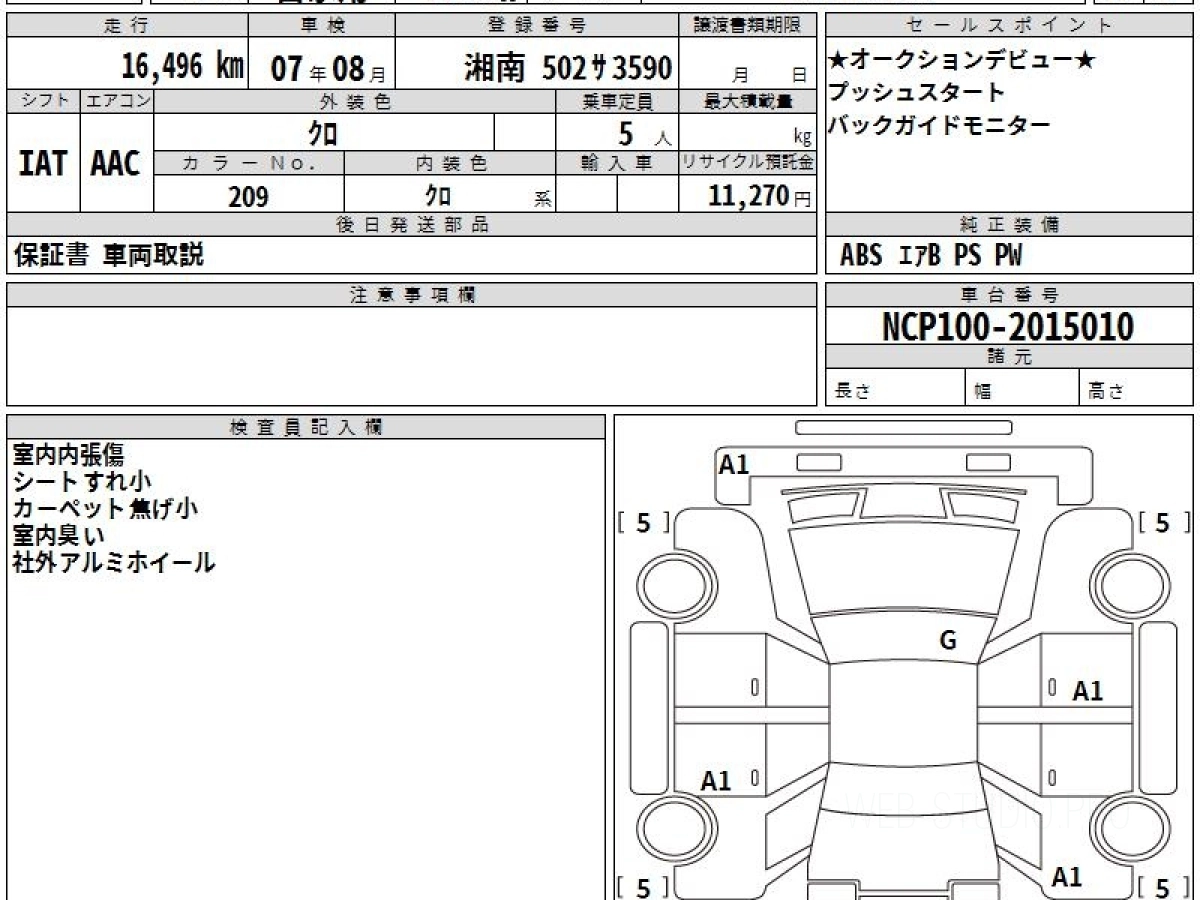The image size is (1200, 900).
Task: Click the 諸元 header
Action: pos(1009,357)
